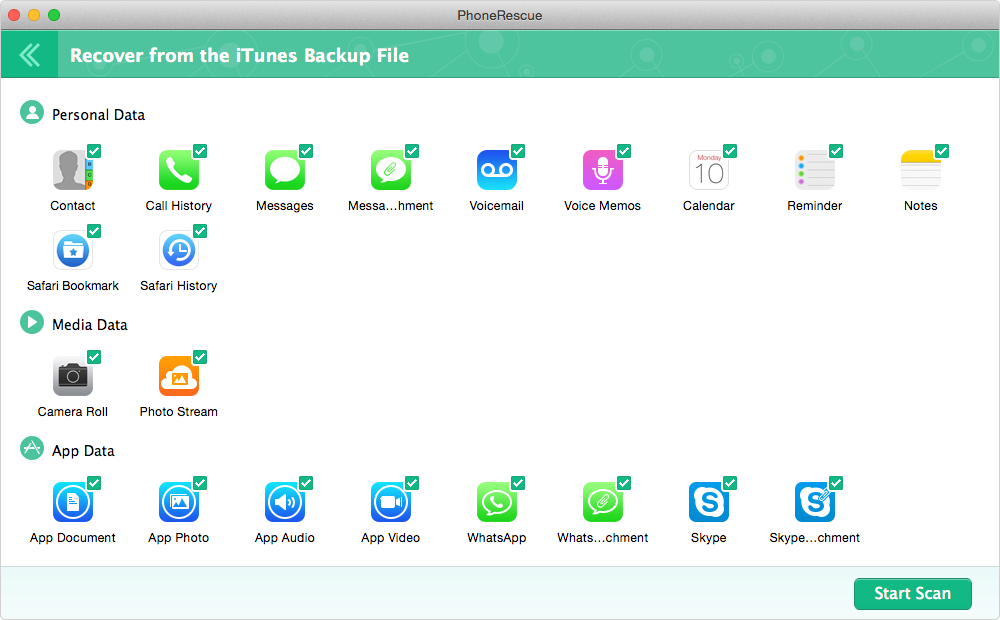Click the App Data section icon
1000x620 pixels.
[32, 448]
